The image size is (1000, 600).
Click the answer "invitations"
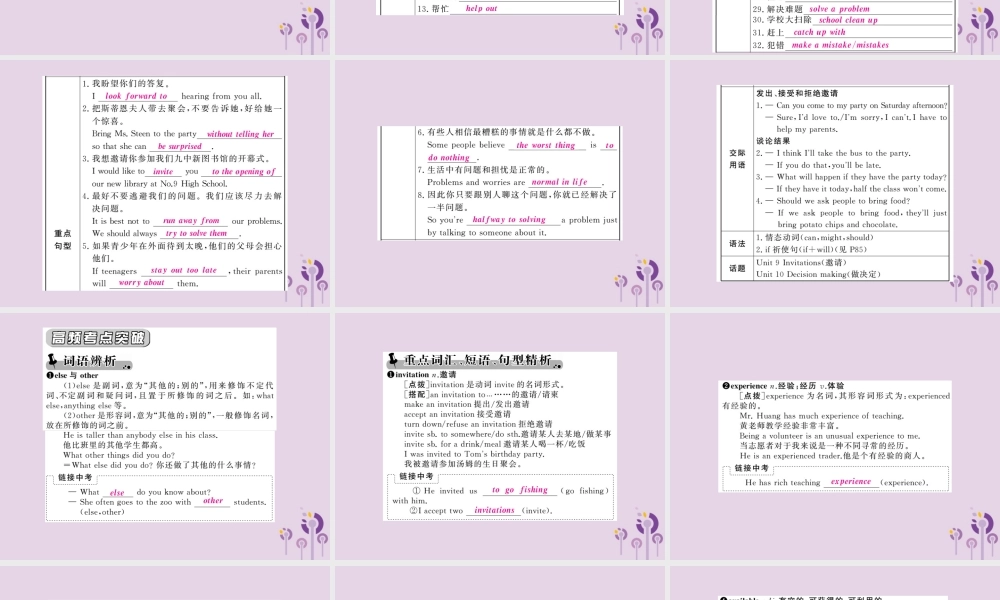[x=494, y=510]
